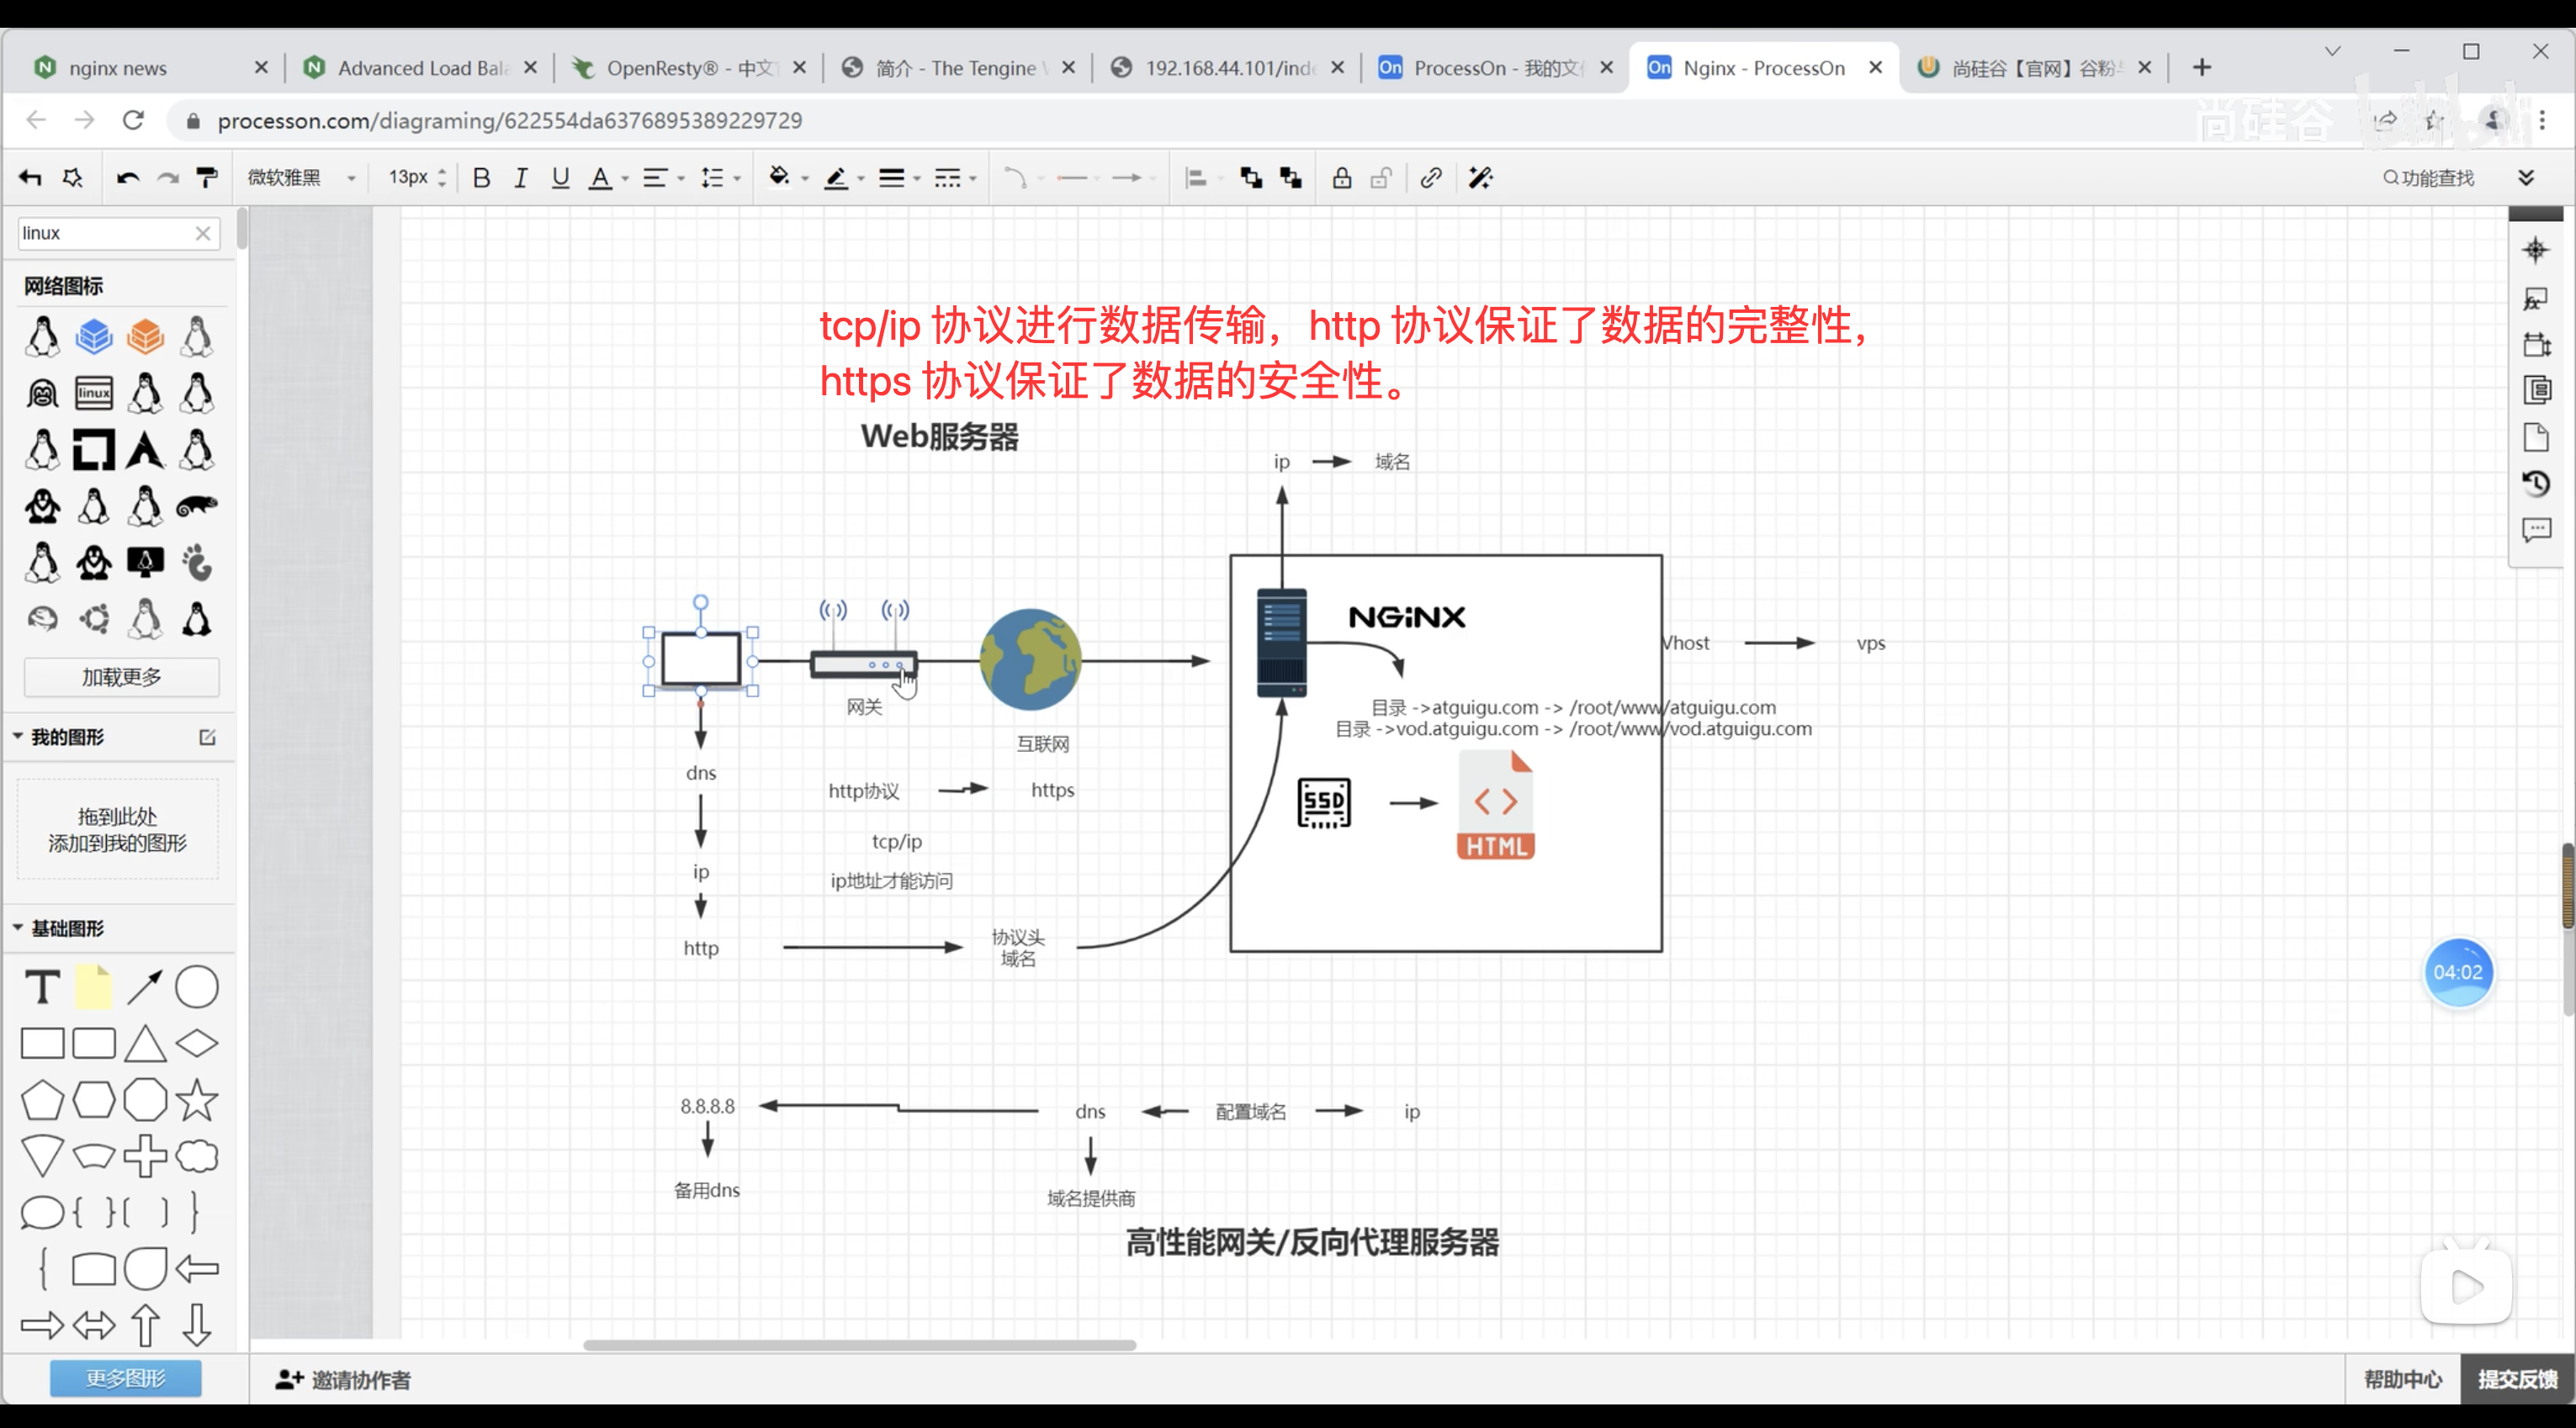Toggle italic text formatting
Screen dimensions: 2576x1428
pos(520,178)
